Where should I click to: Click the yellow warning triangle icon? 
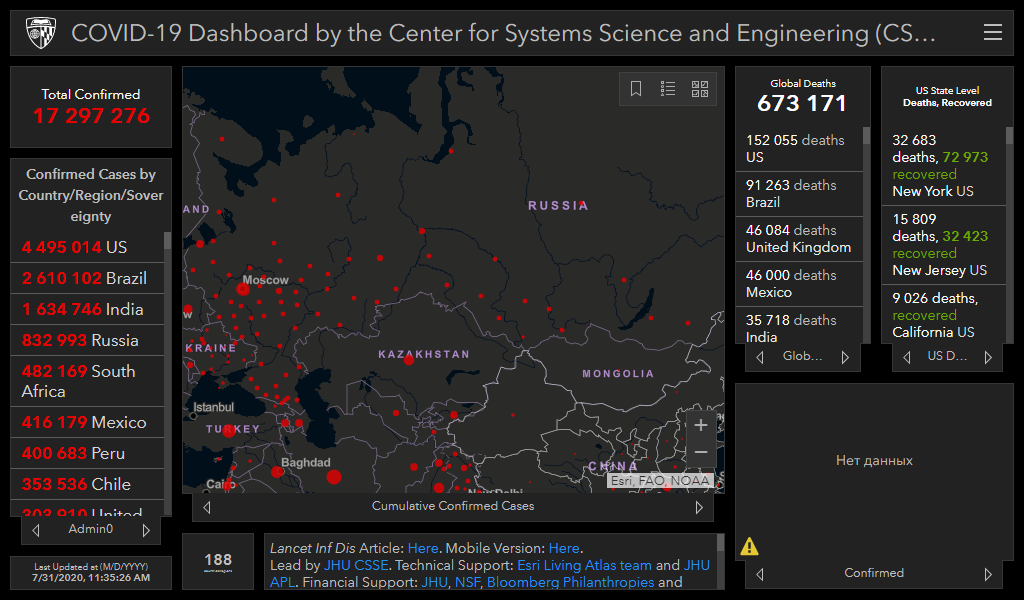[x=749, y=546]
